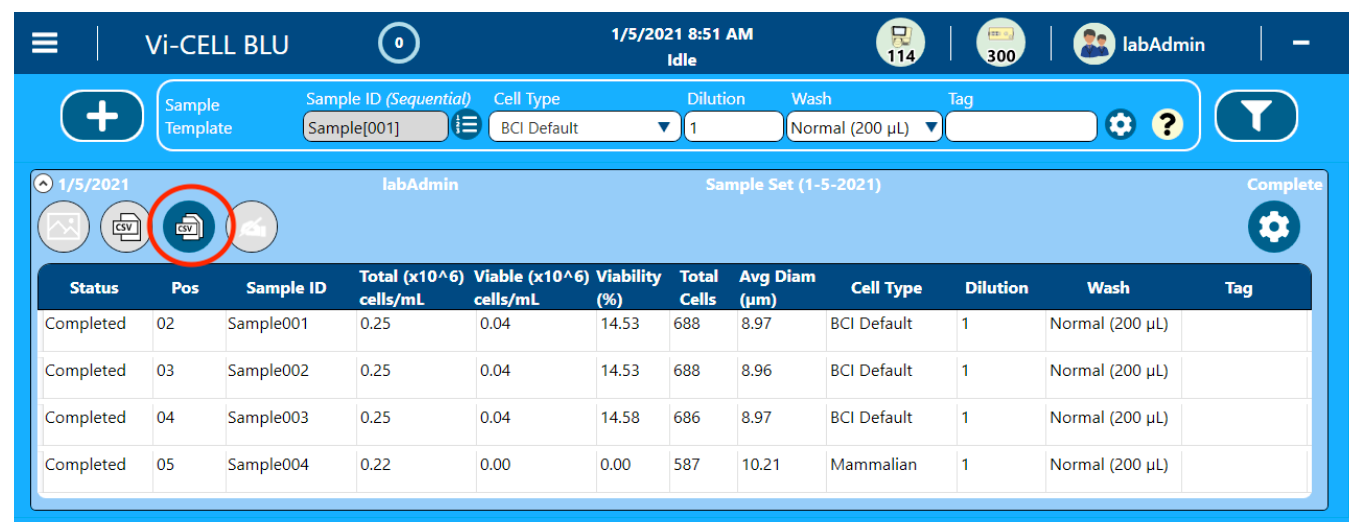Click the Total Cells column header
Viewport: 1362px width, 526px height.
tap(699, 287)
